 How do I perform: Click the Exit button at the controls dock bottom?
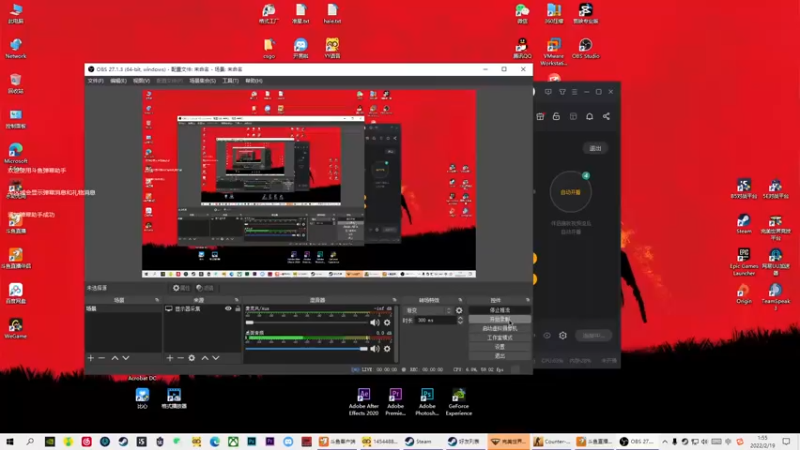click(x=499, y=356)
